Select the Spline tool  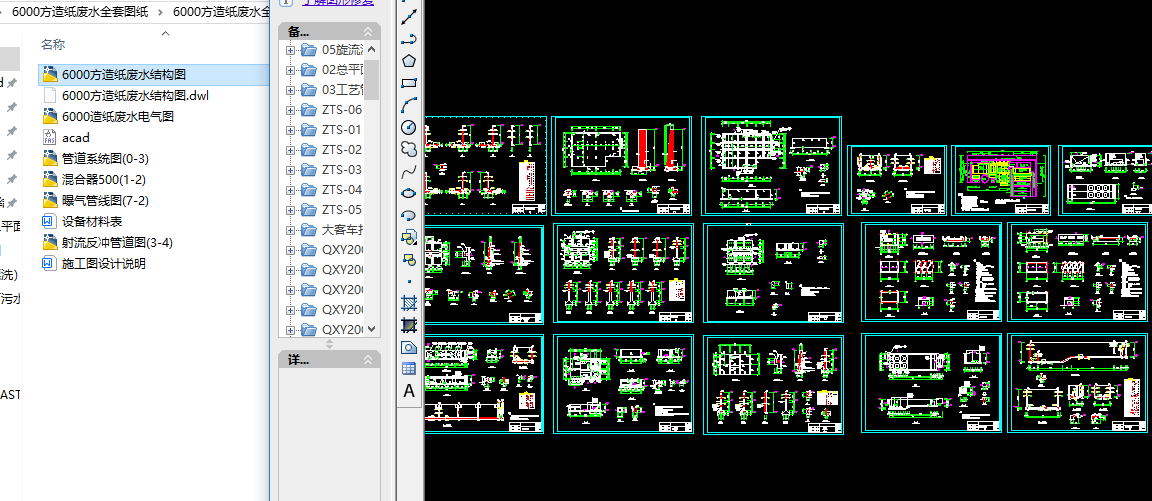pyautogui.click(x=409, y=171)
